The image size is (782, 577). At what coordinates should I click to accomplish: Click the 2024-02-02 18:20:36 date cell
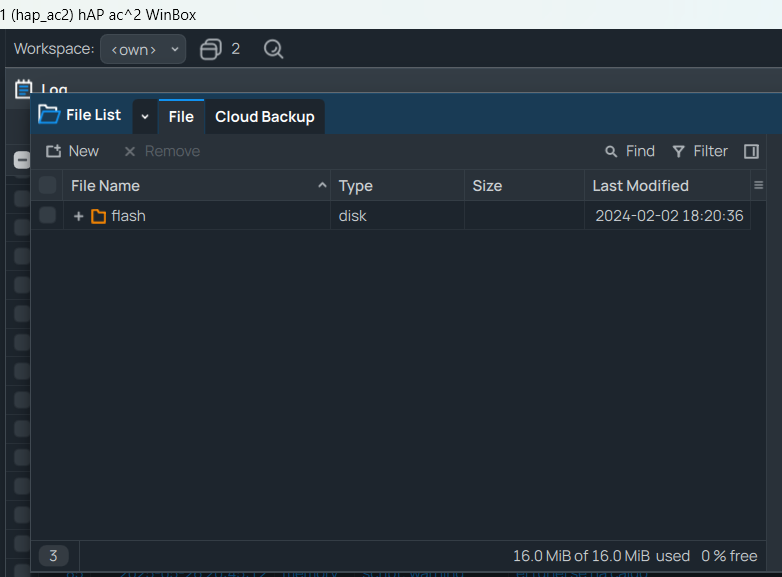click(x=669, y=216)
